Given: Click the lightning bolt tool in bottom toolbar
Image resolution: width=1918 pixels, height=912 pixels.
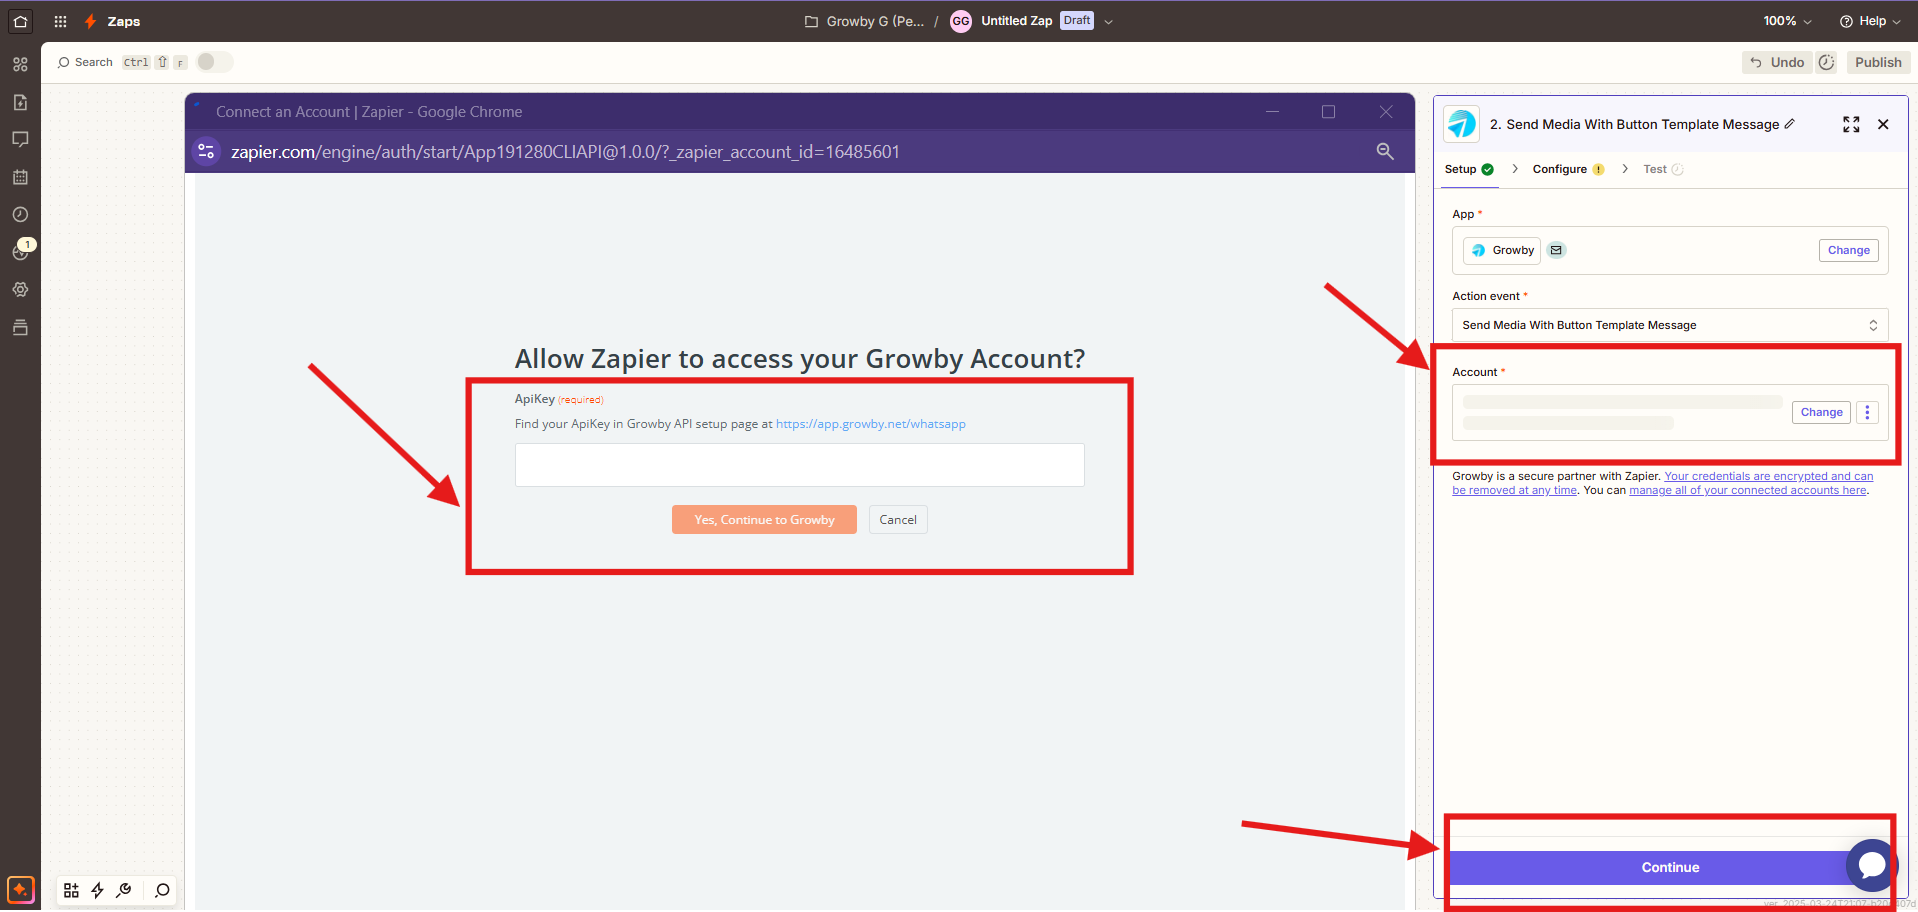Looking at the screenshot, I should (x=97, y=890).
